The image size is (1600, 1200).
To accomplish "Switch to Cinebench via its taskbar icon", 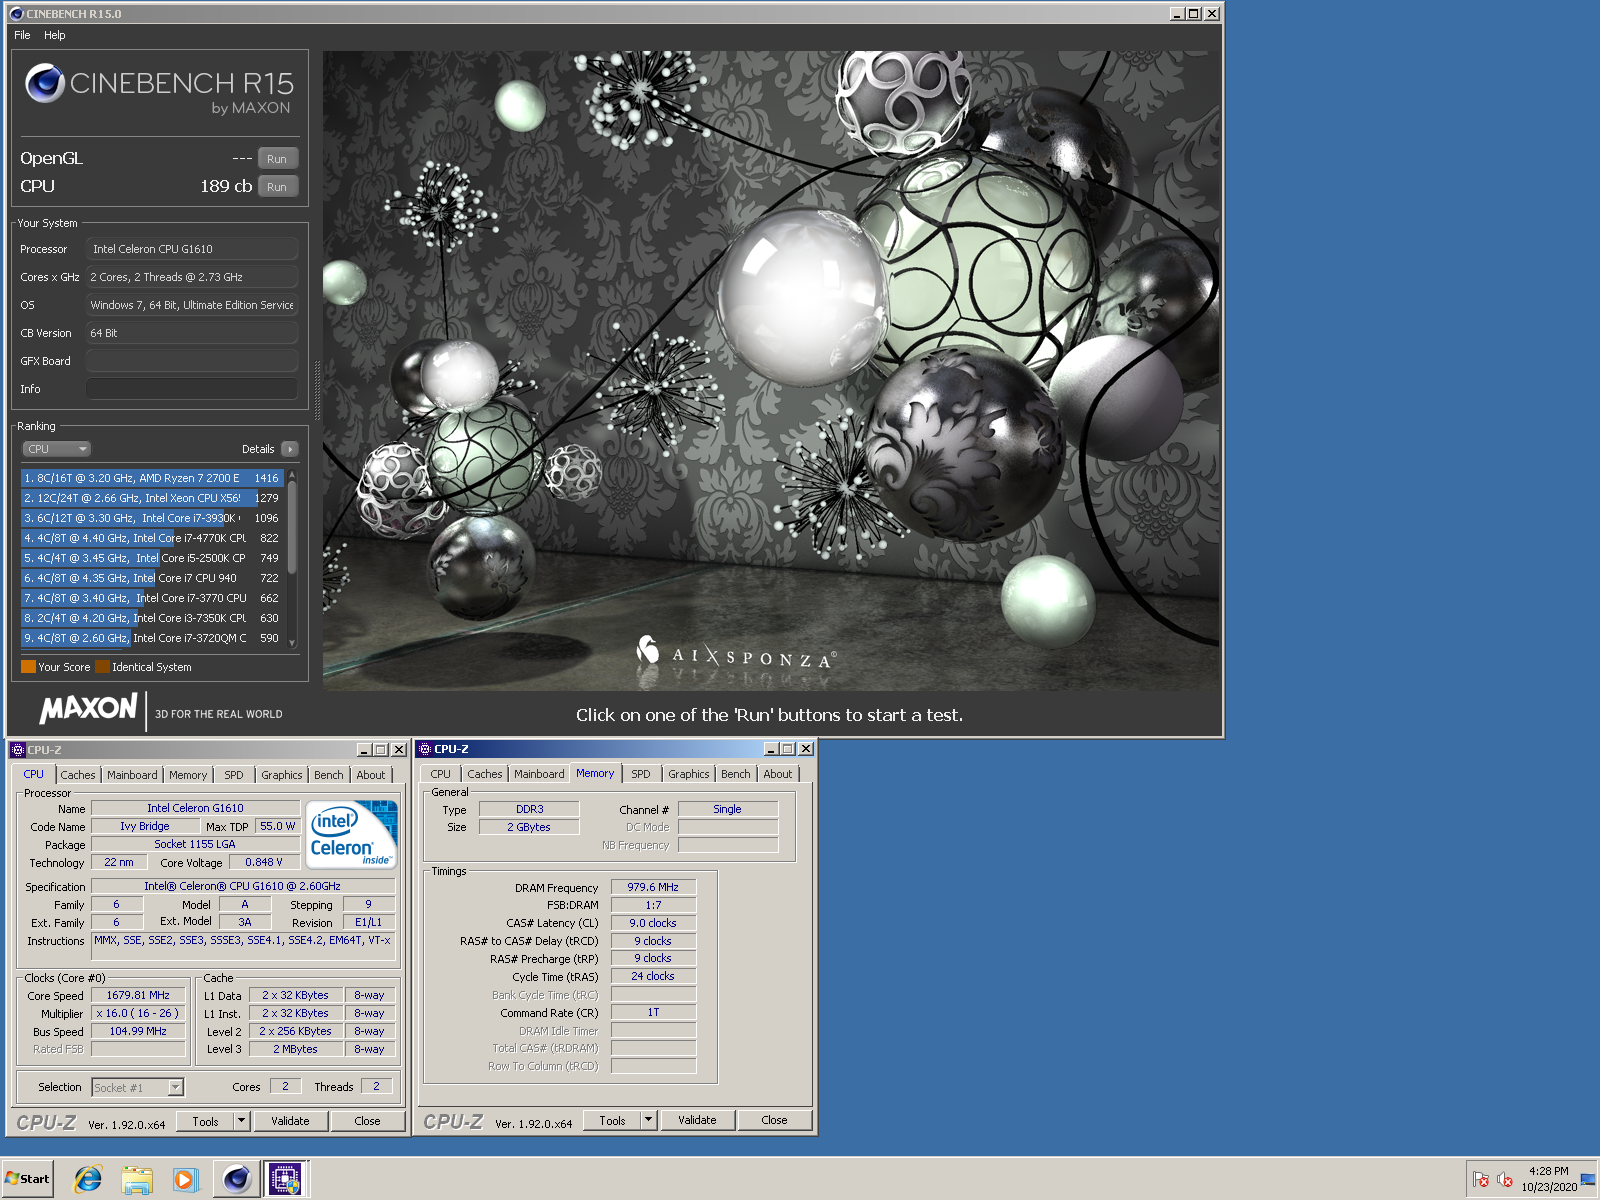I will 236,1179.
